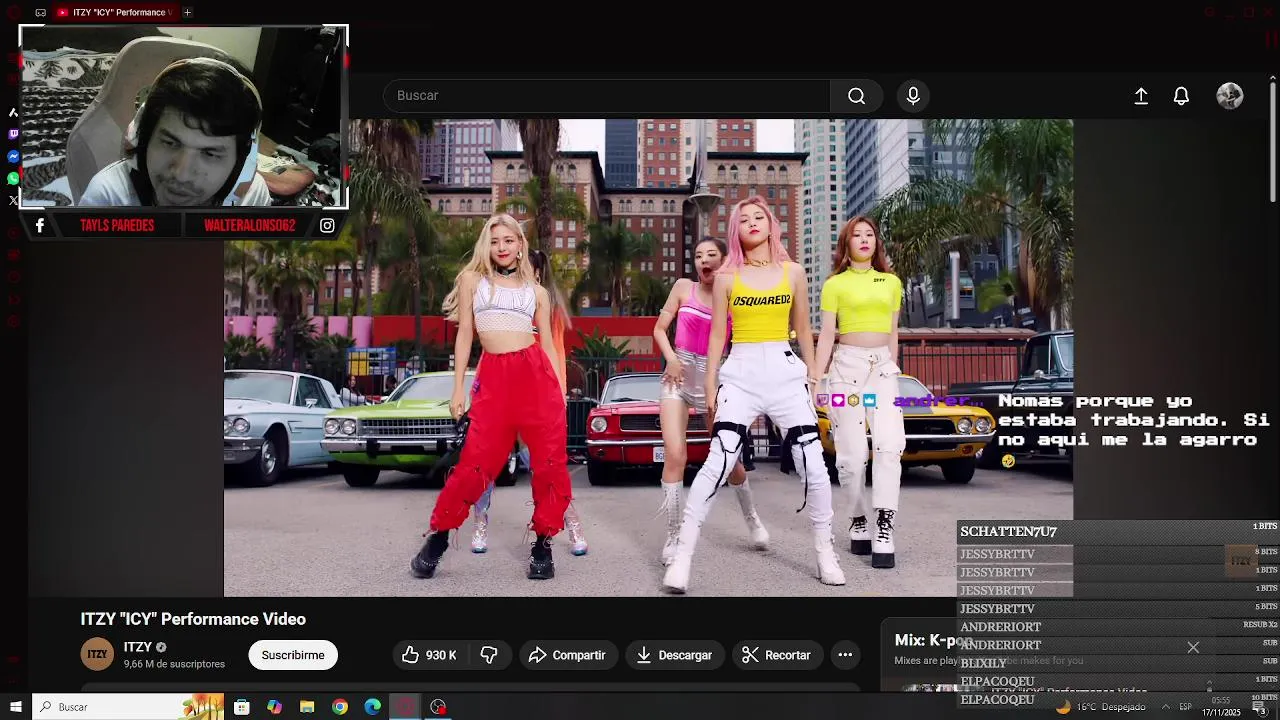Image resolution: width=1280 pixels, height=720 pixels.
Task: Click the subscriber count 9,66 M de suscriptores
Action: coord(174,664)
